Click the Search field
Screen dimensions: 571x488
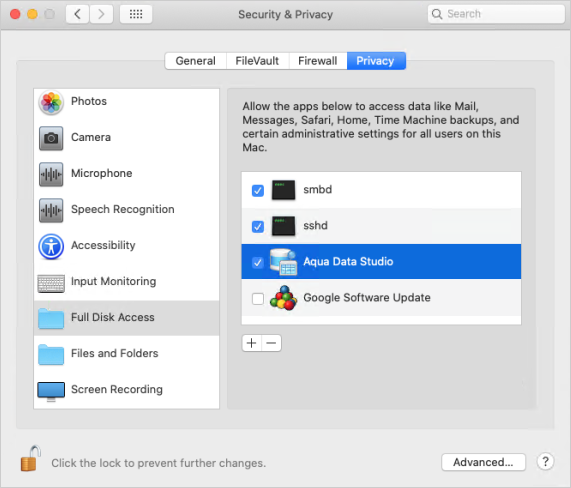[x=496, y=14]
